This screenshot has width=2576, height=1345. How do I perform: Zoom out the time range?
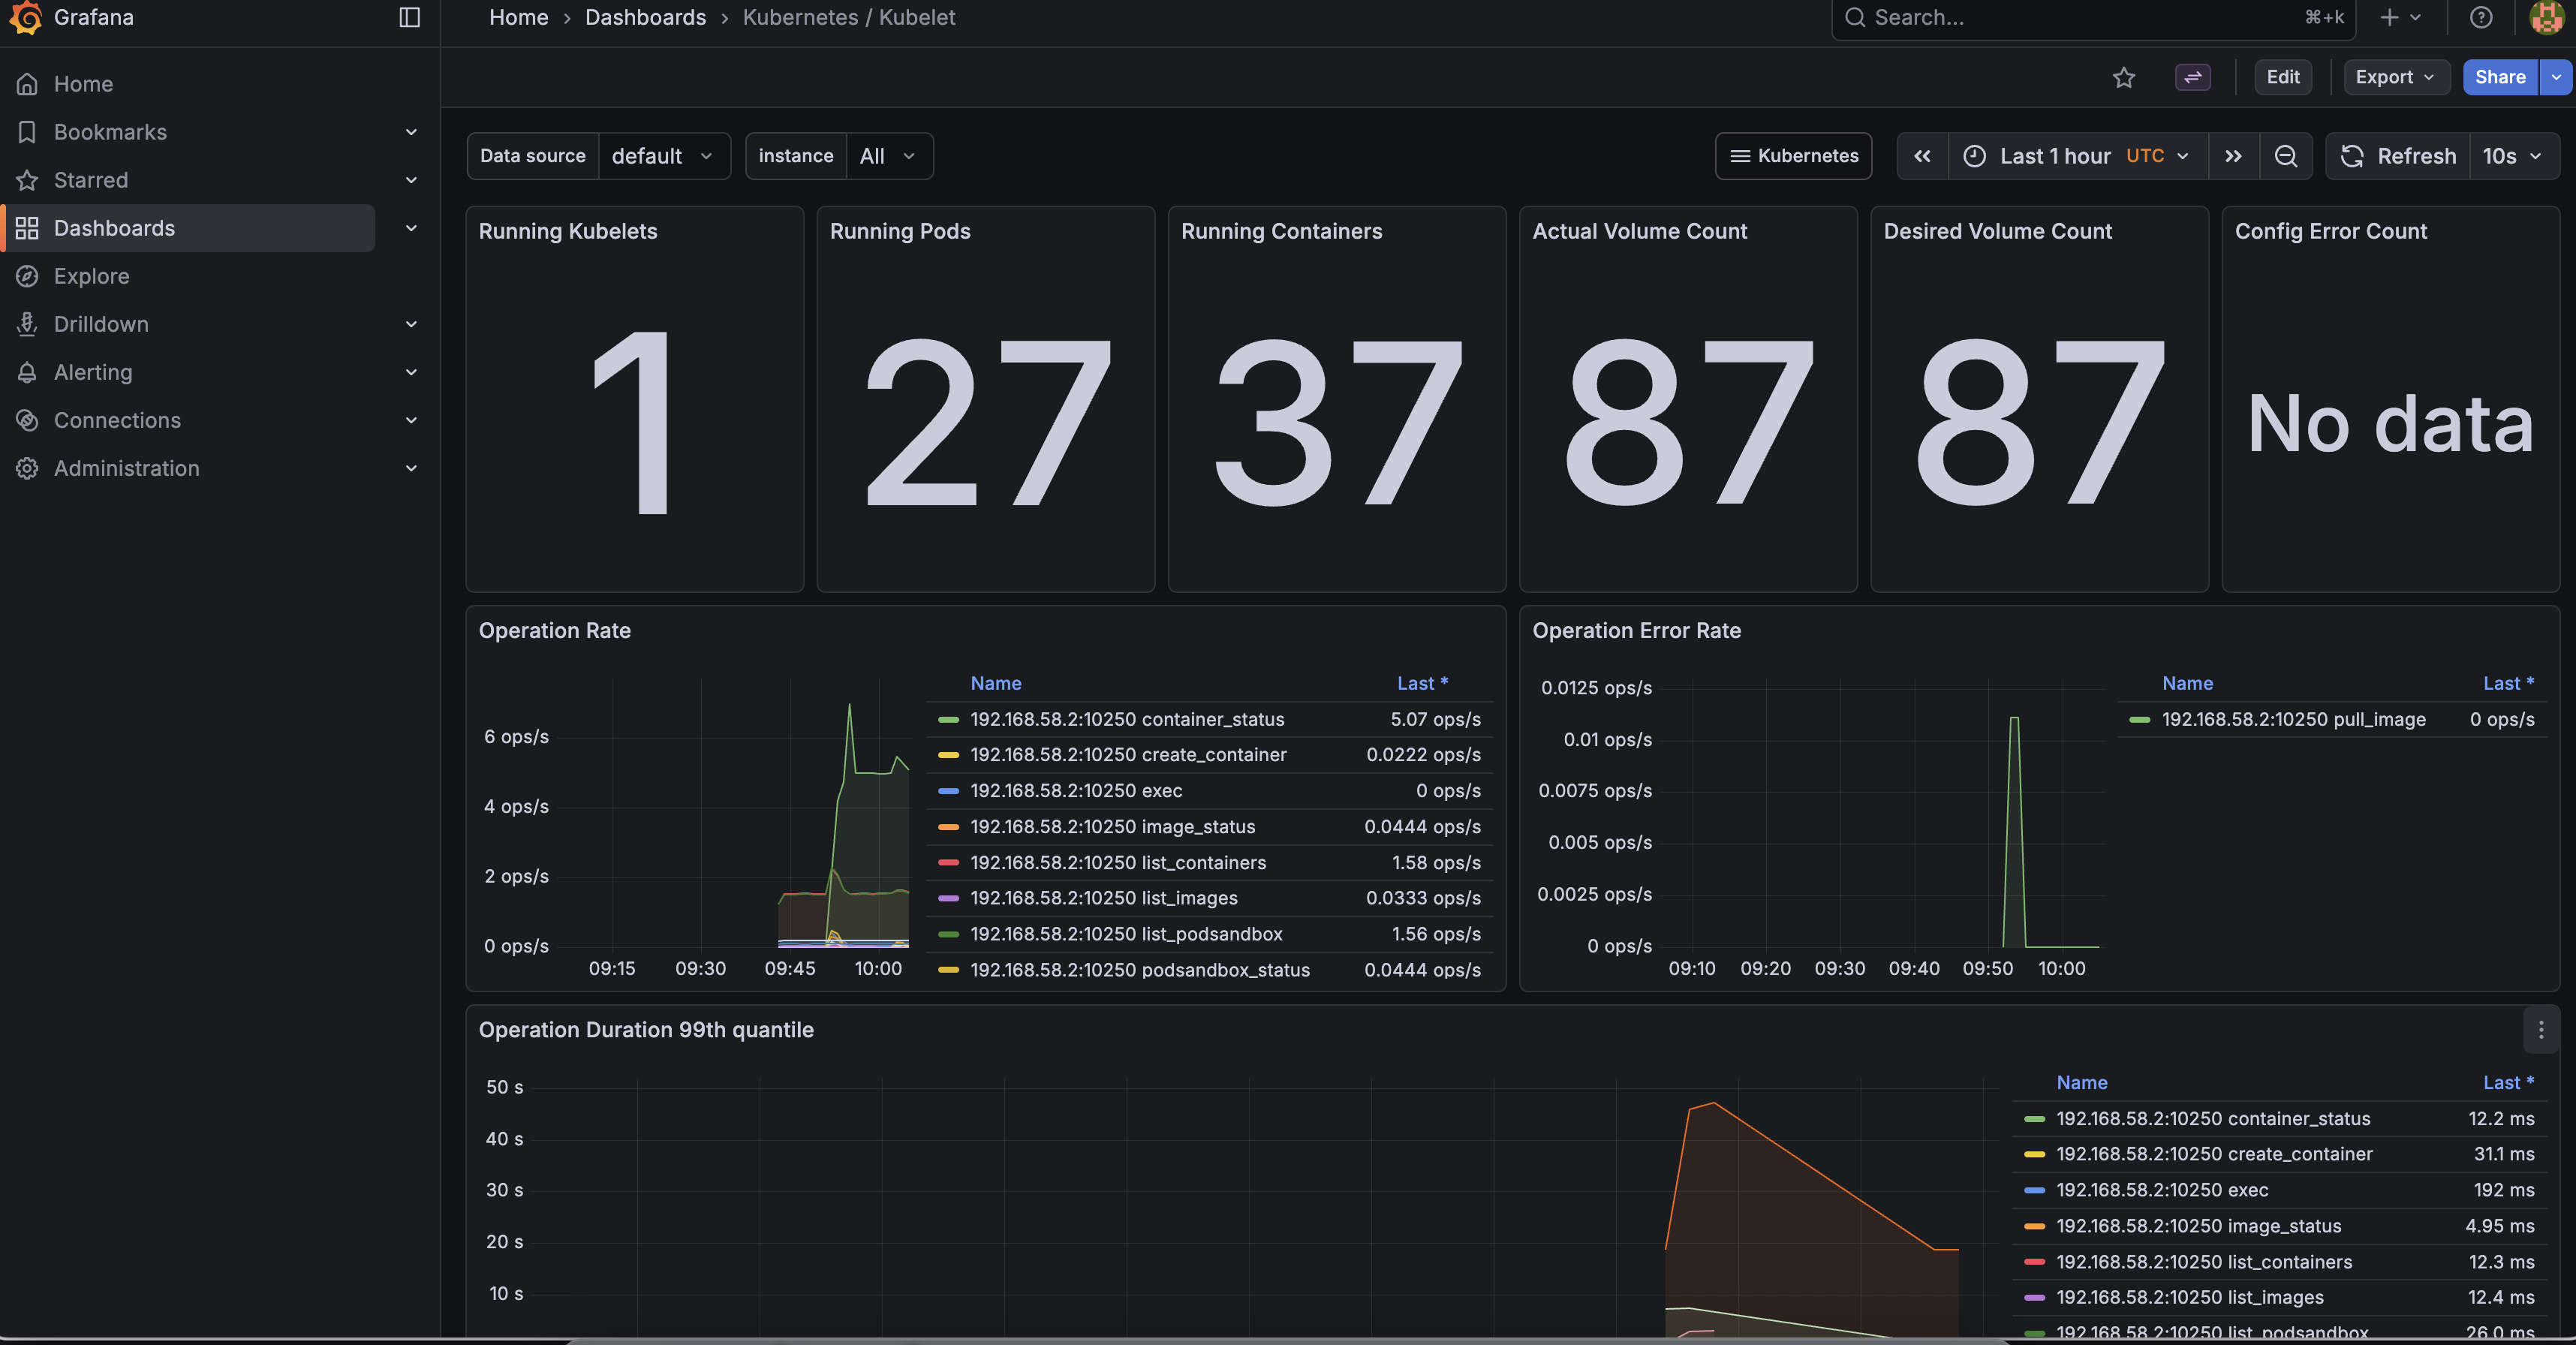(x=2285, y=156)
